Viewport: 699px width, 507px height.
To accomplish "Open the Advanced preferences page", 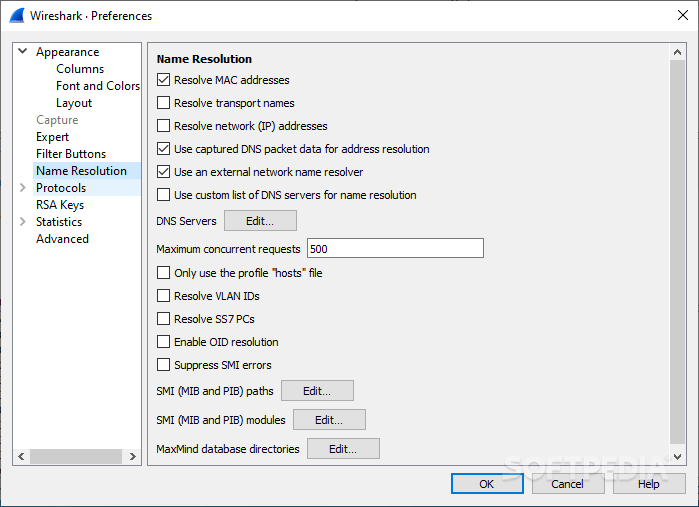I will click(62, 239).
